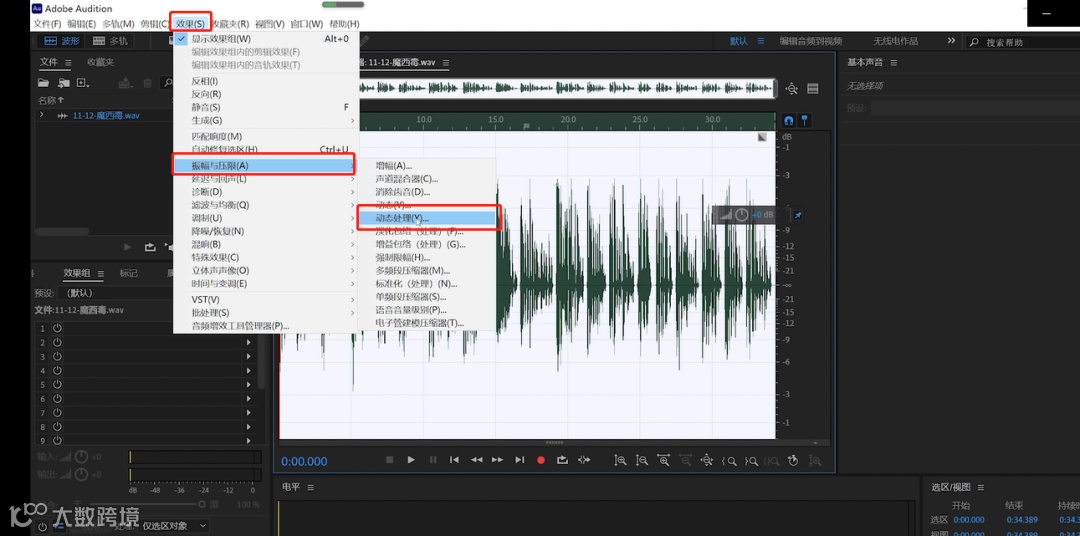The height and width of the screenshot is (536, 1080).
Task: Jump to previous marker in the transport bar
Action: tap(455, 460)
